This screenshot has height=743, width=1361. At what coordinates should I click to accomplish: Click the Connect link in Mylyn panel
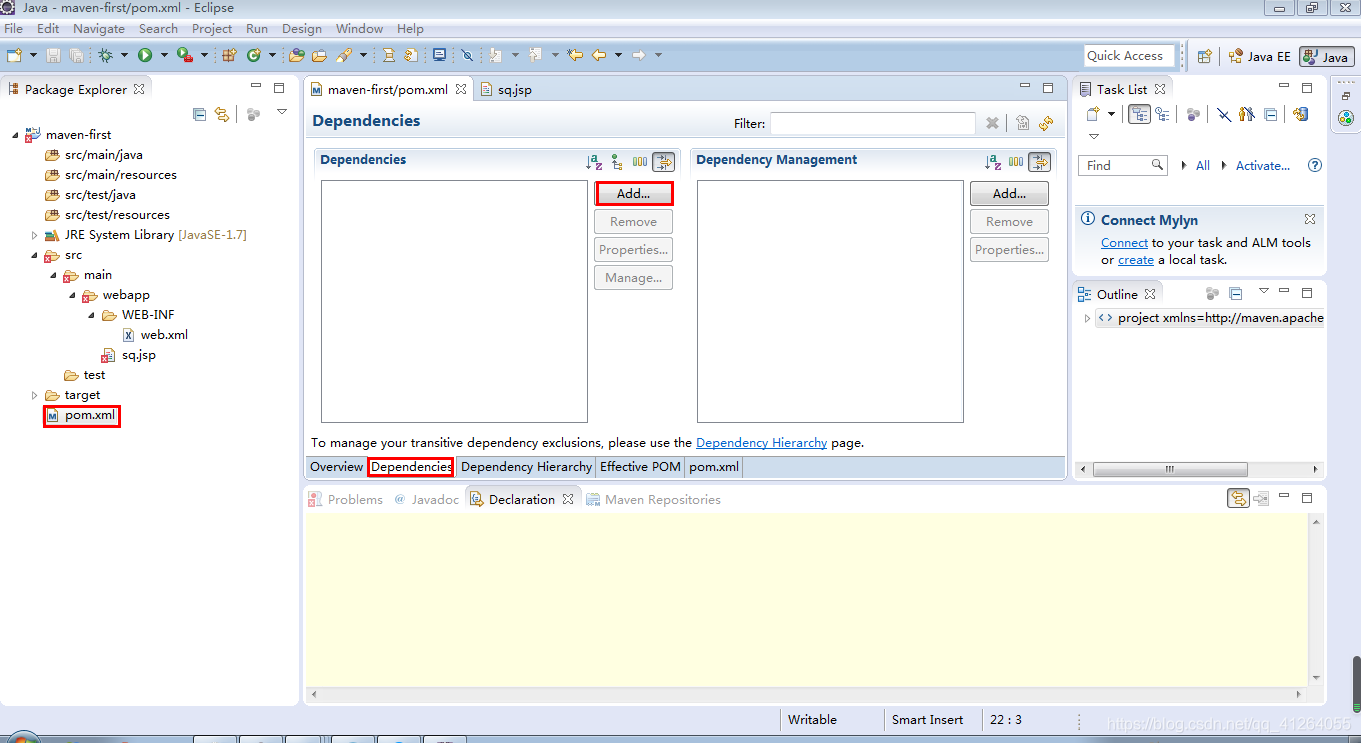1124,243
